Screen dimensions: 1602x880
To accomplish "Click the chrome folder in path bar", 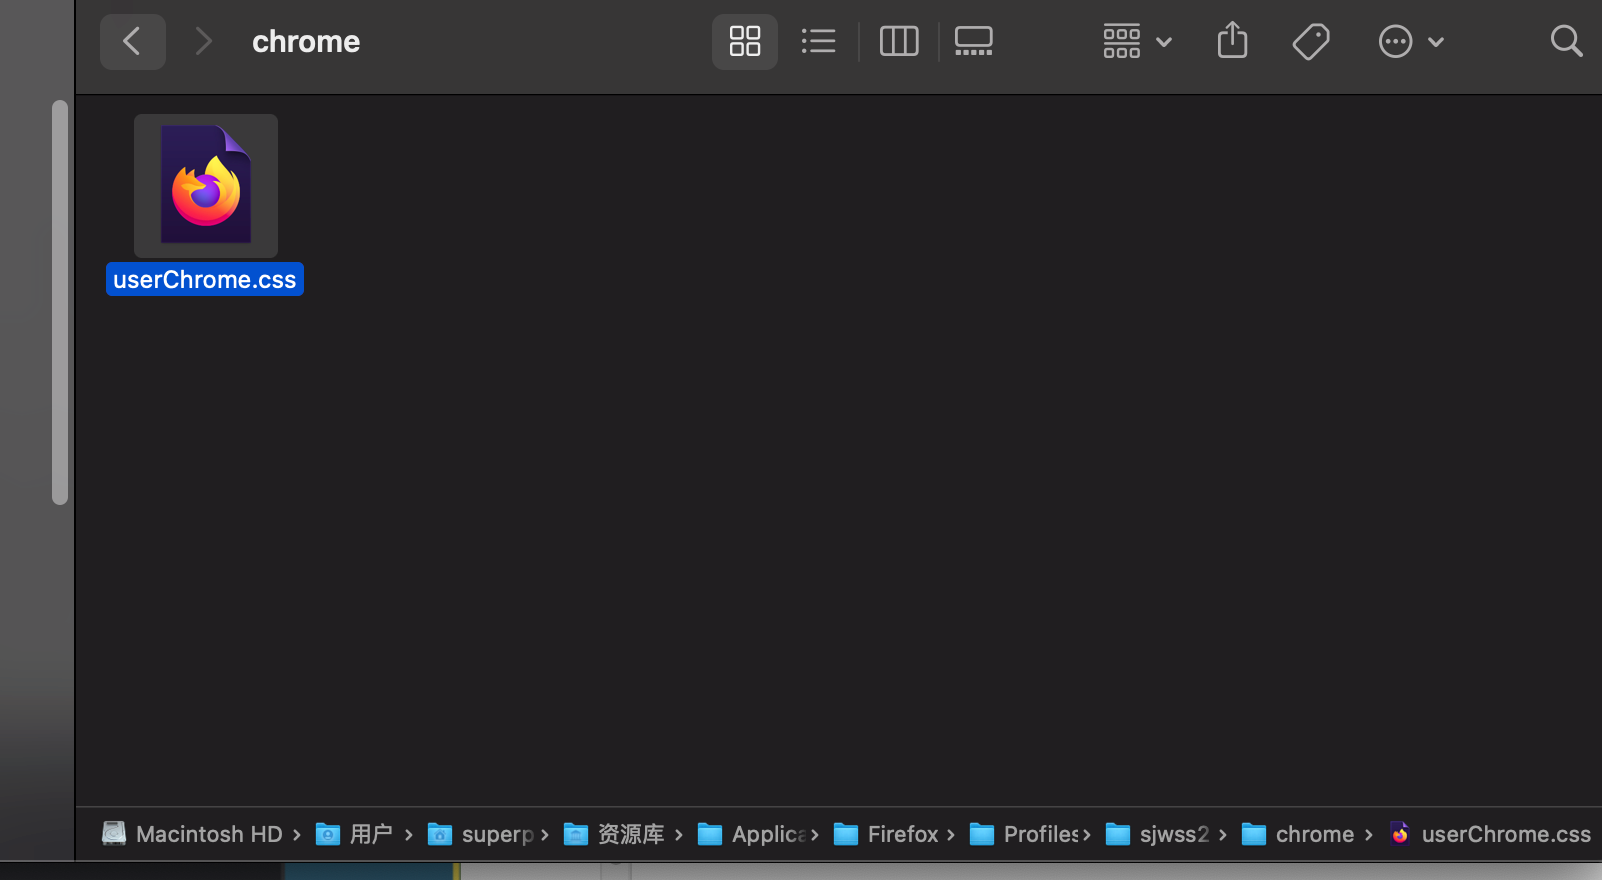I will (x=1298, y=834).
